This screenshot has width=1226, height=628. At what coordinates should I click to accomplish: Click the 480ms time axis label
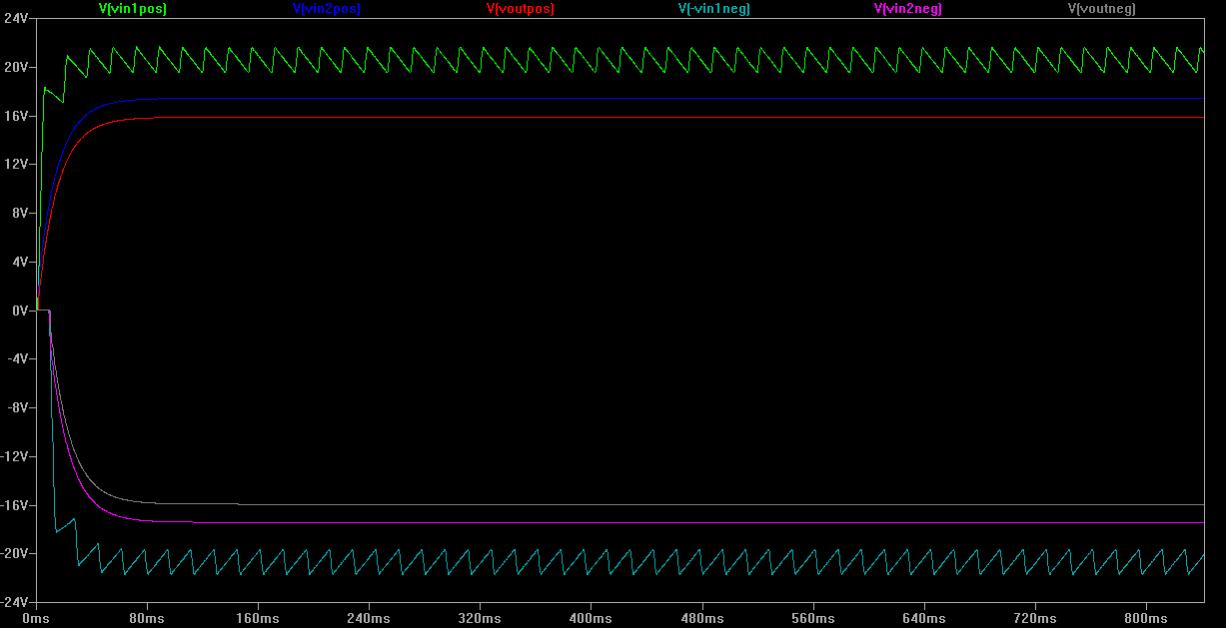click(702, 620)
